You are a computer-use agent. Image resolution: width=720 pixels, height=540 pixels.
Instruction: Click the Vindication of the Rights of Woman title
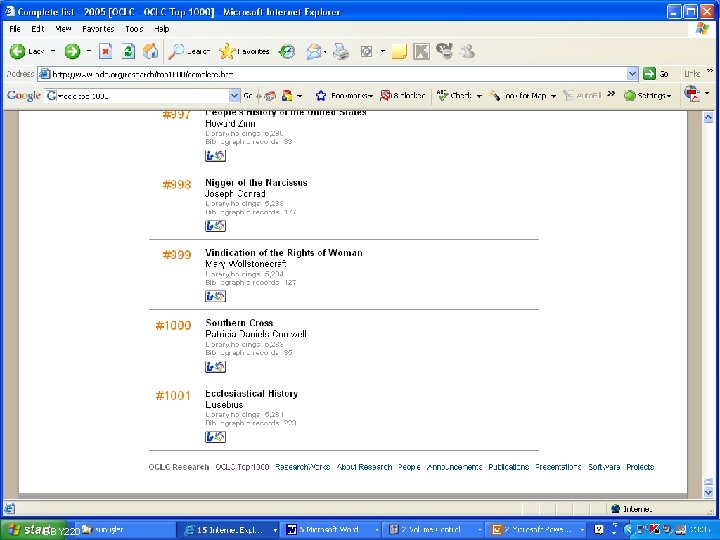284,253
